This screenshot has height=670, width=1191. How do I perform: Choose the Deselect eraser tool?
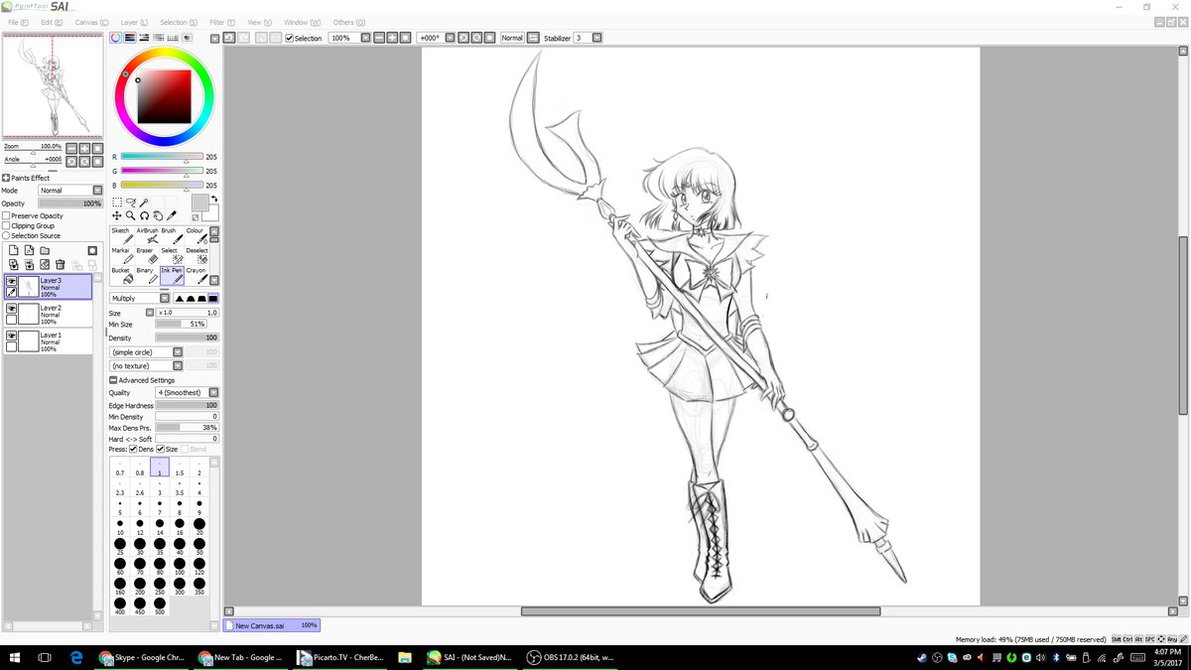[x=197, y=255]
